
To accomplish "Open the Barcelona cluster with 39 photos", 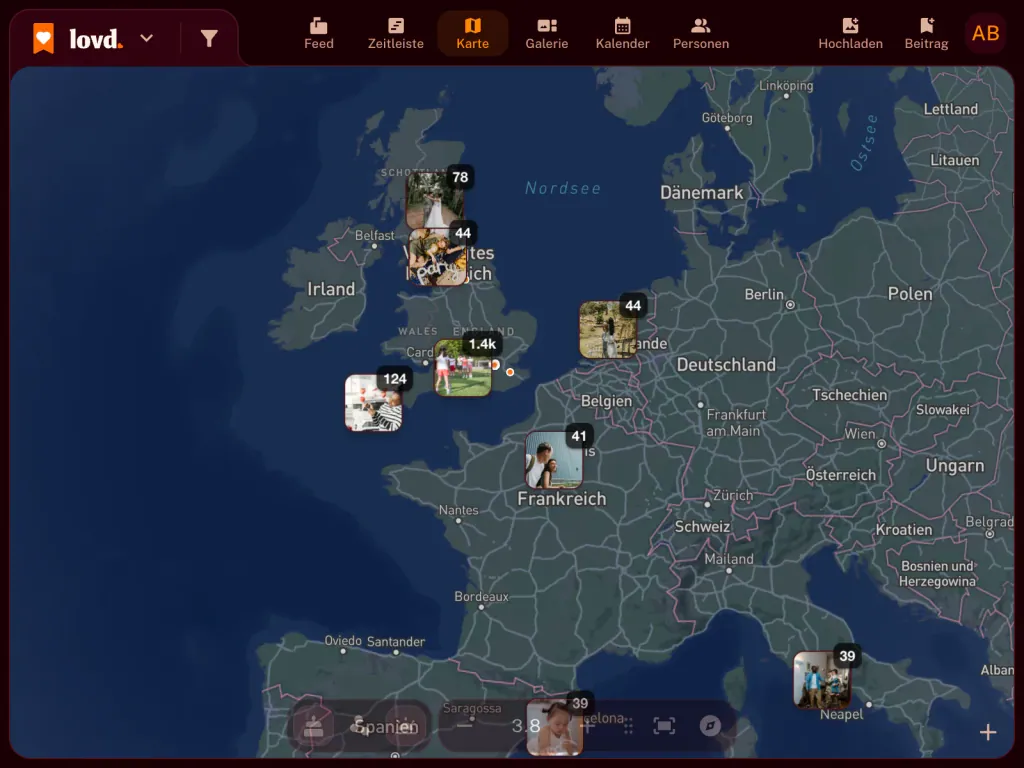I will click(x=554, y=727).
